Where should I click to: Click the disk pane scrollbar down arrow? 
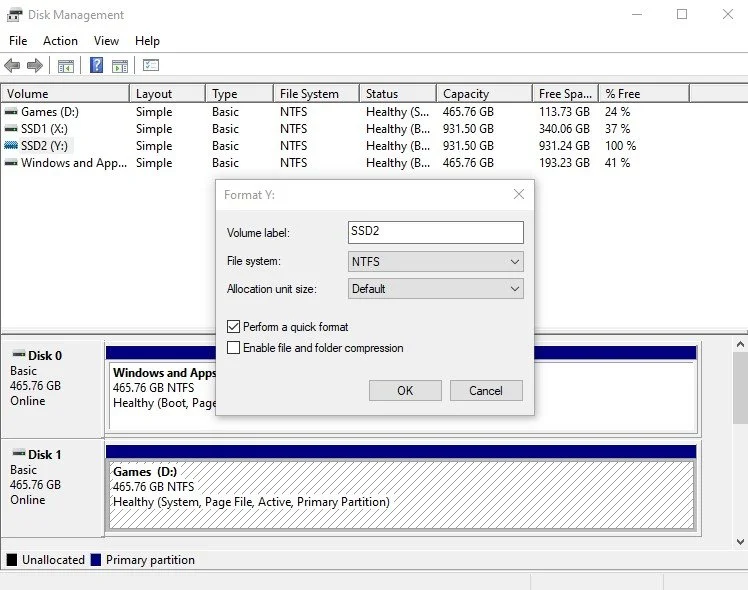point(740,541)
